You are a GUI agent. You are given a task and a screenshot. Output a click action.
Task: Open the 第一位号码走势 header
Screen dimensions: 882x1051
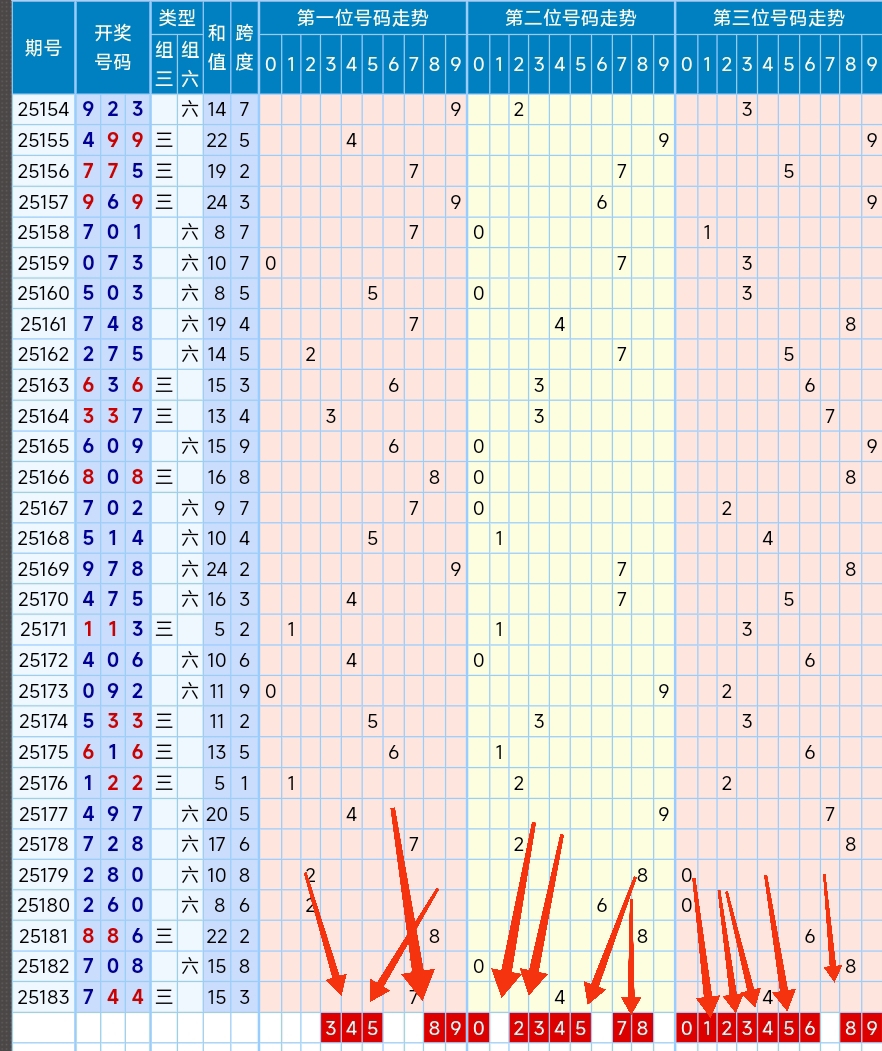[363, 18]
